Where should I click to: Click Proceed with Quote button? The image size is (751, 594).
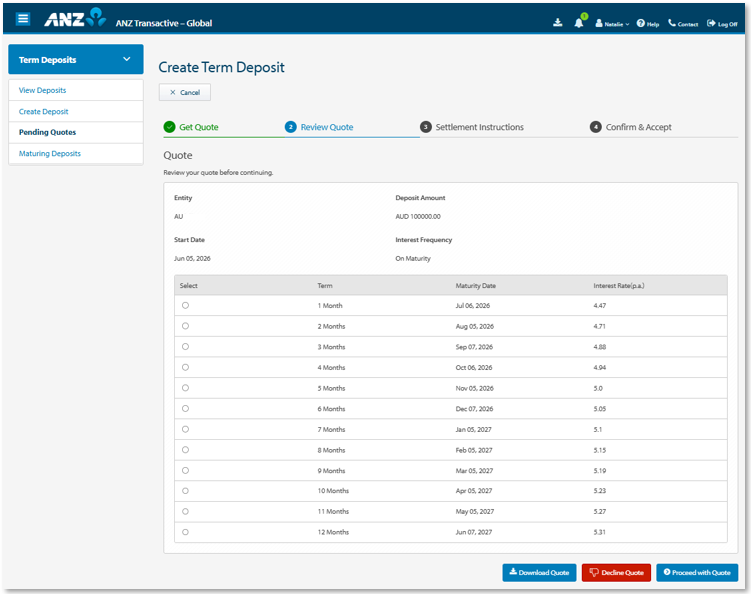[x=697, y=572]
